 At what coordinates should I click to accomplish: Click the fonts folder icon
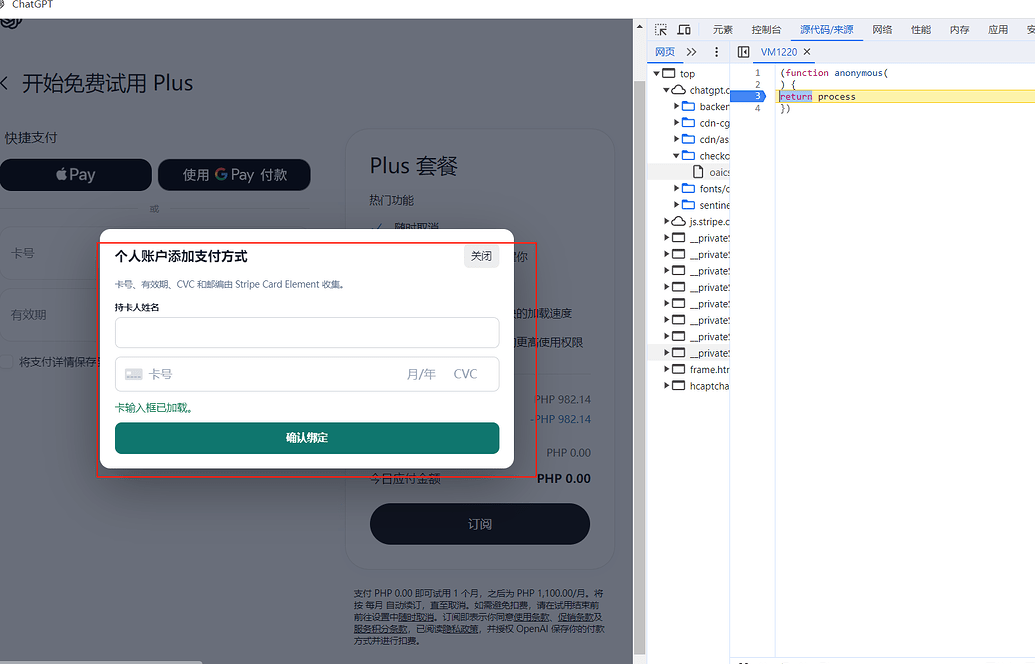pyautogui.click(x=688, y=188)
